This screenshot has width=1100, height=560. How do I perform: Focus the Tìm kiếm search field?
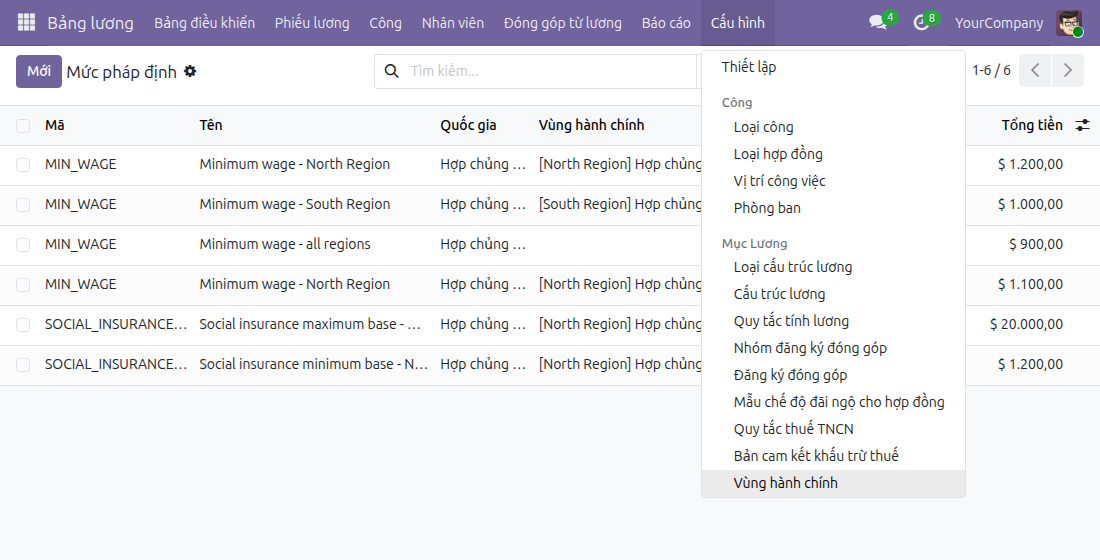pyautogui.click(x=551, y=71)
